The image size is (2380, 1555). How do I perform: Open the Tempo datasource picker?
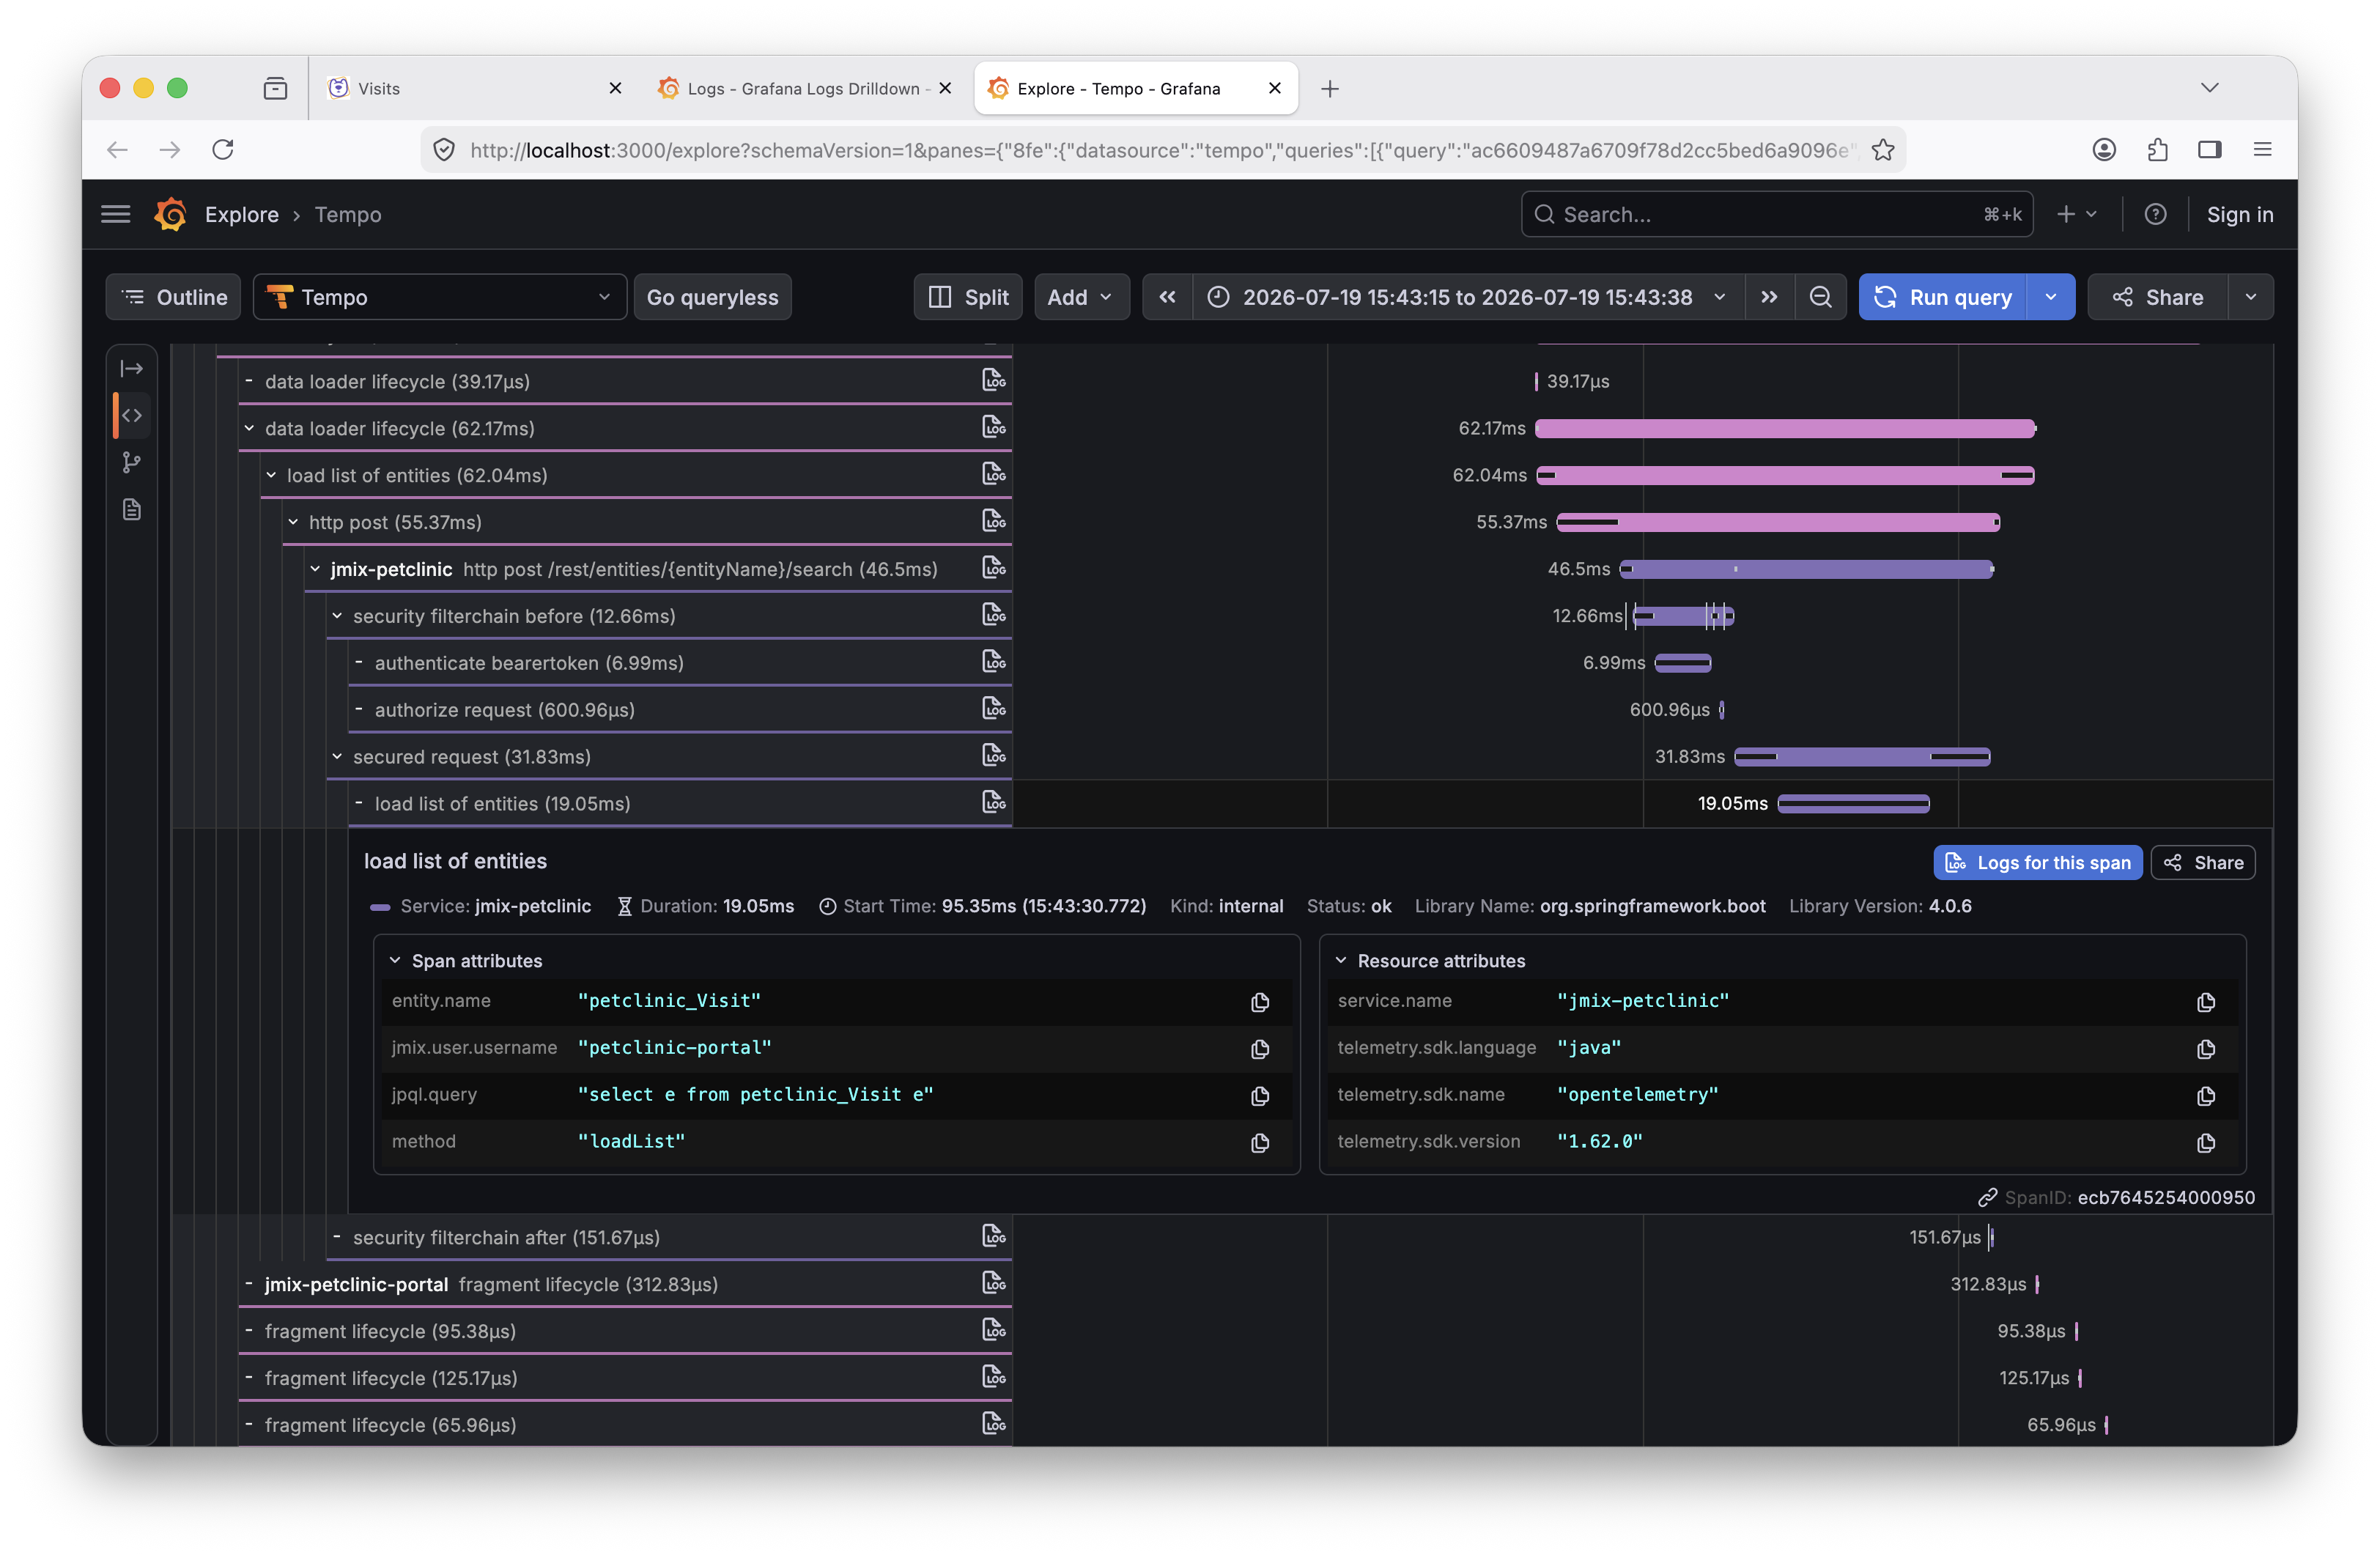(439, 297)
